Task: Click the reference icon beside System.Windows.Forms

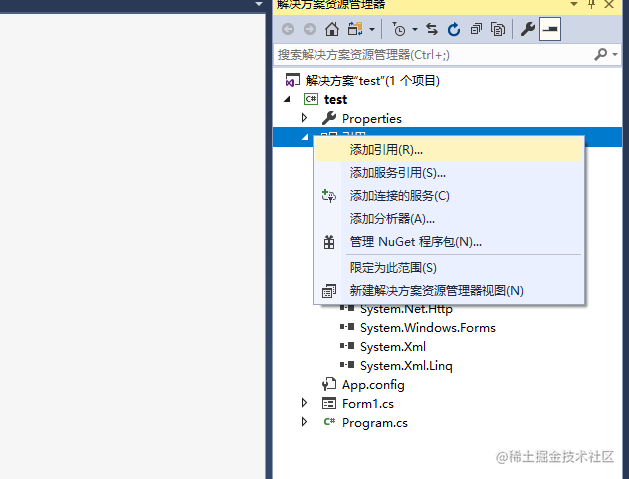Action: tap(347, 327)
